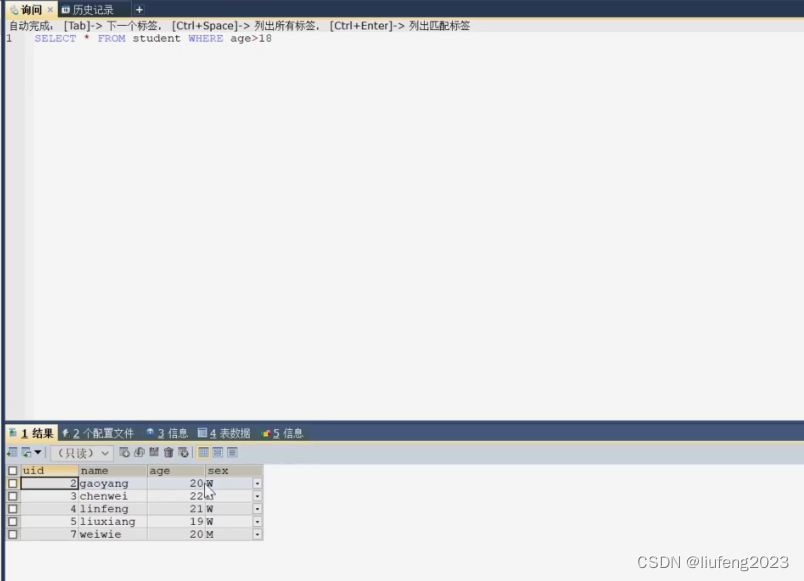The image size is (804, 581).
Task: Sort by the age column header
Action: 176,470
